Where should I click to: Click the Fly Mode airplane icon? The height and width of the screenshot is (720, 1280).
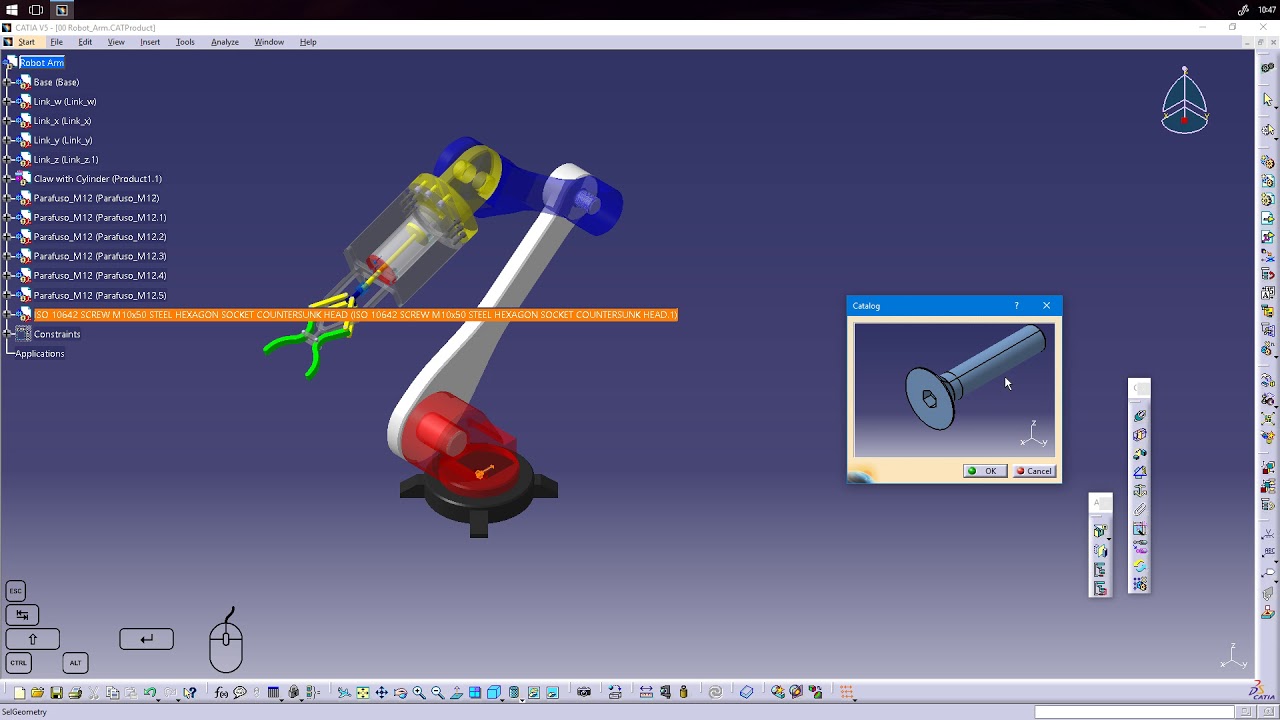(343, 692)
